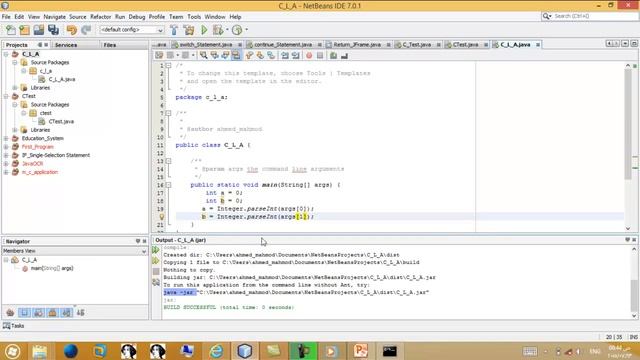Switch to switch_Statement.java editor tab

pyautogui.click(x=206, y=44)
